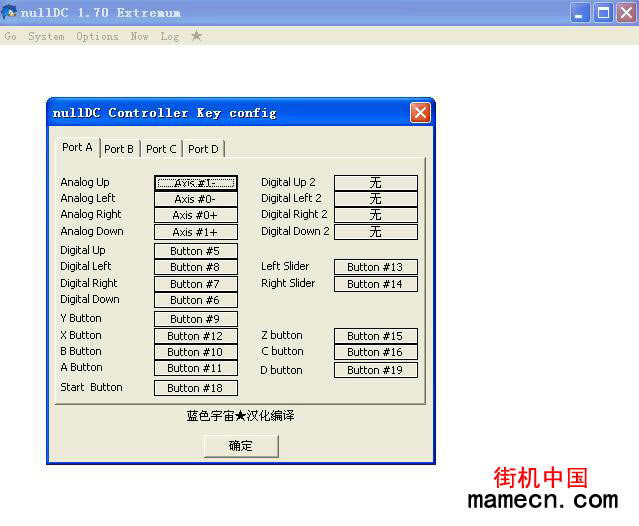This screenshot has height=526, width=639.
Task: Rebind the Z button field Button #15
Action: click(x=375, y=336)
